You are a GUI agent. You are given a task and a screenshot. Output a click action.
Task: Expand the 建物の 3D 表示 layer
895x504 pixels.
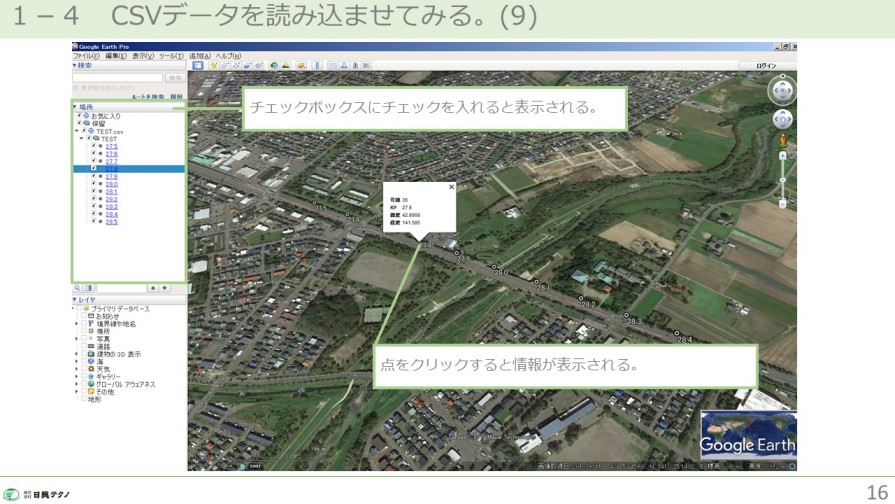76,354
